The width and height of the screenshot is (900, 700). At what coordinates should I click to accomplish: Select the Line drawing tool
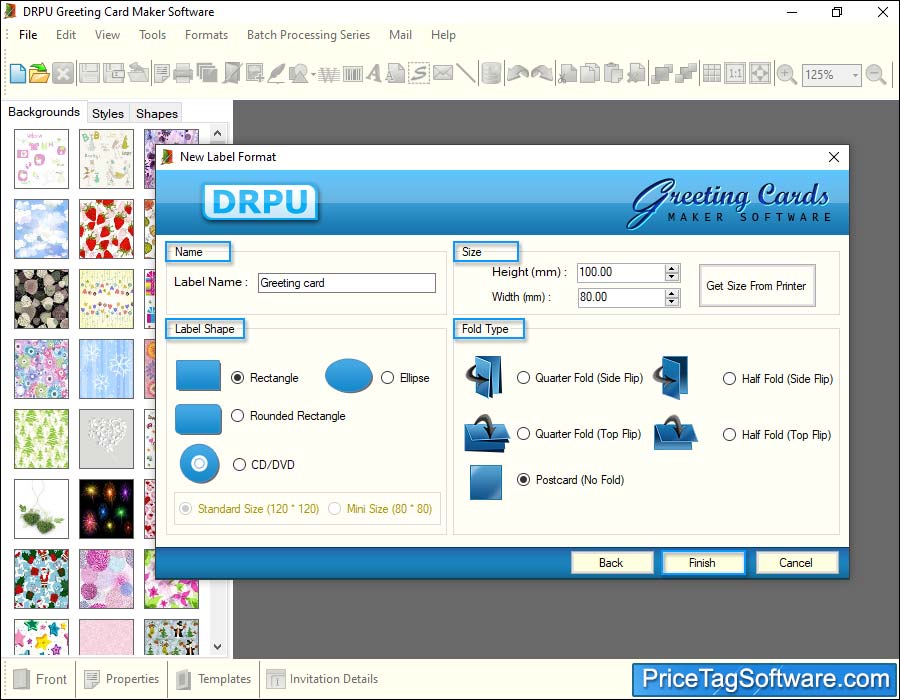(466, 74)
